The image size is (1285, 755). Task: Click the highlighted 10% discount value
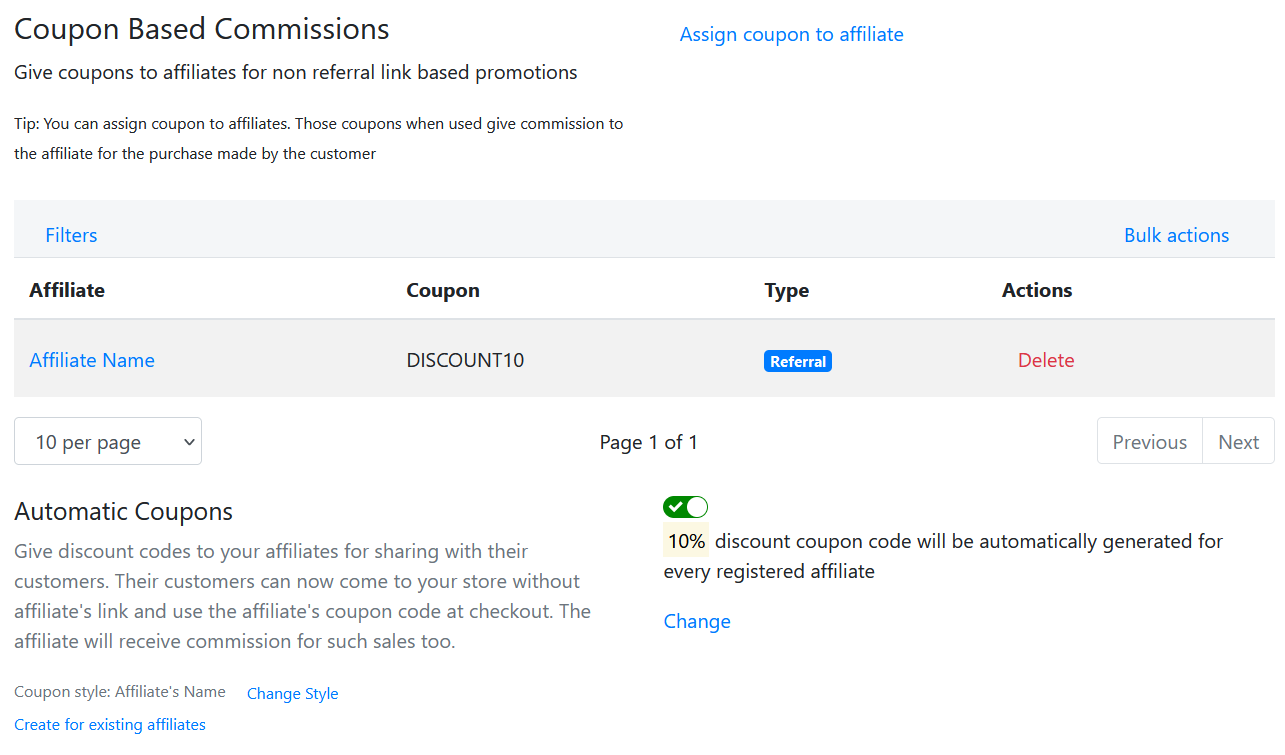coord(686,541)
